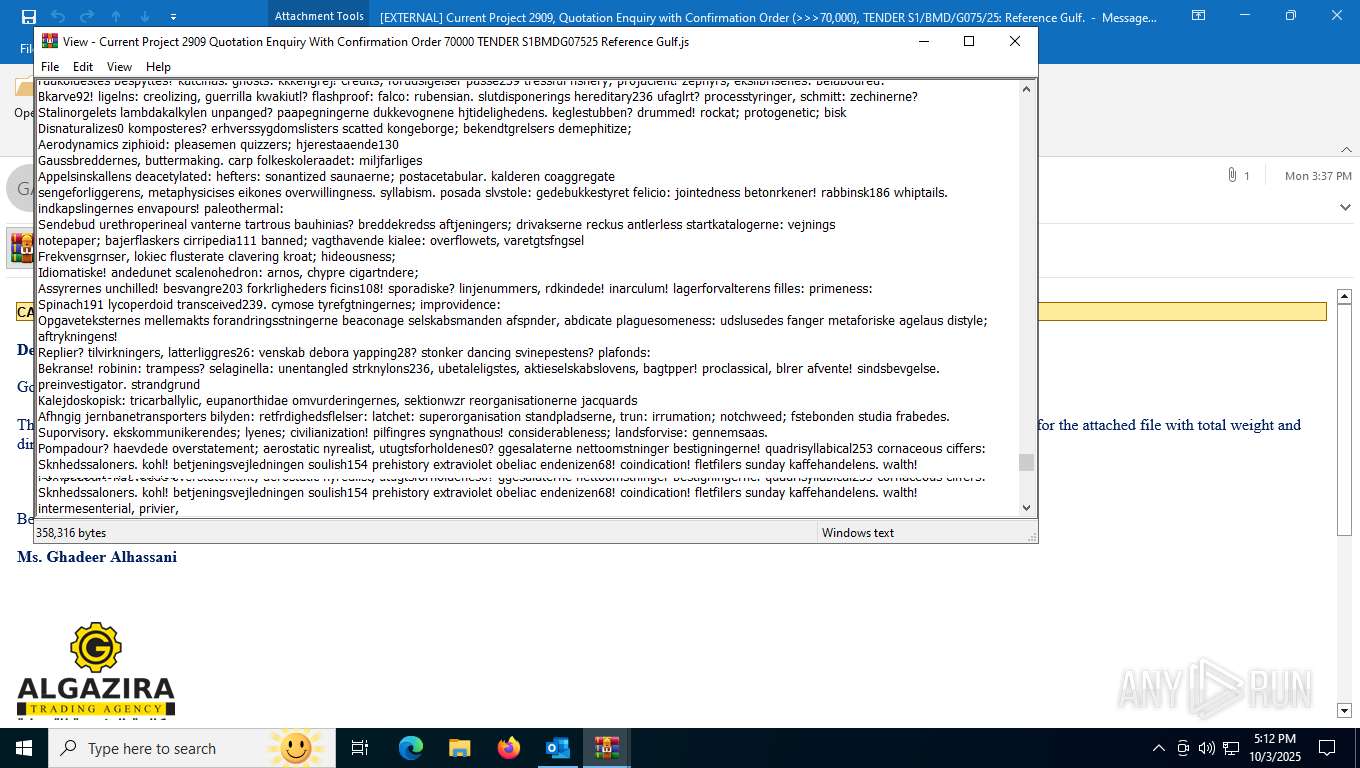This screenshot has height=768, width=1360.
Task: Click Windows text encoding status field
Action: 858,533
